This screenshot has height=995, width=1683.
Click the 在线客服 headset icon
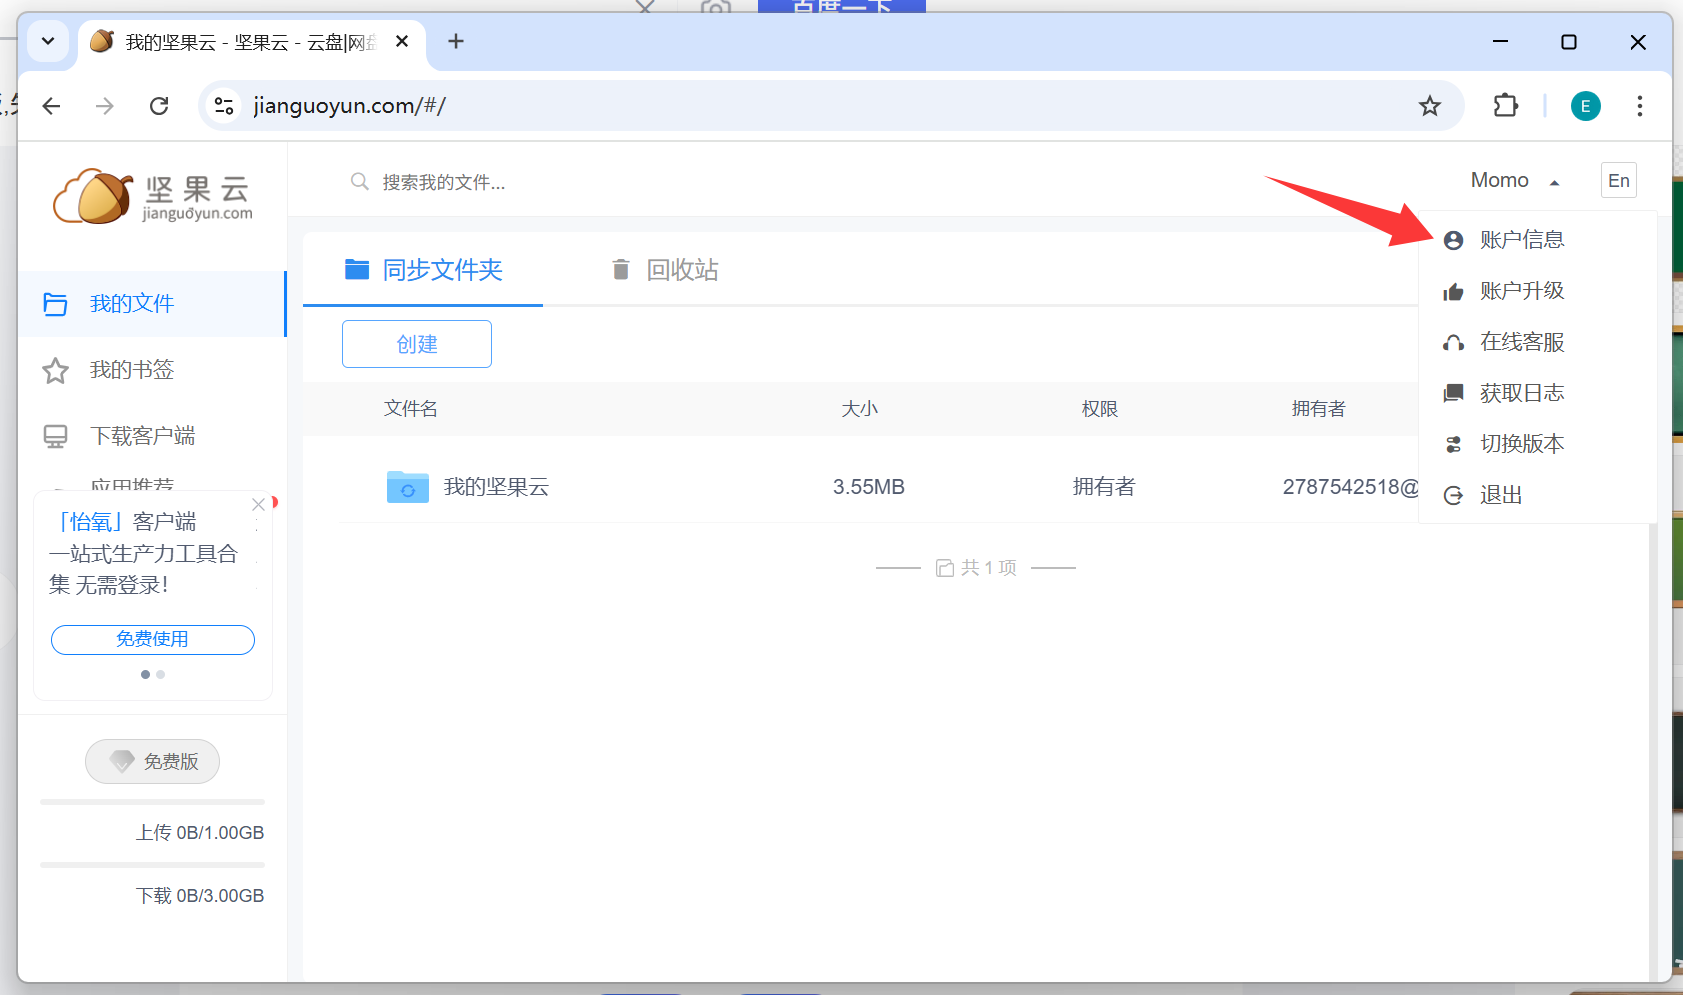[x=1453, y=343]
